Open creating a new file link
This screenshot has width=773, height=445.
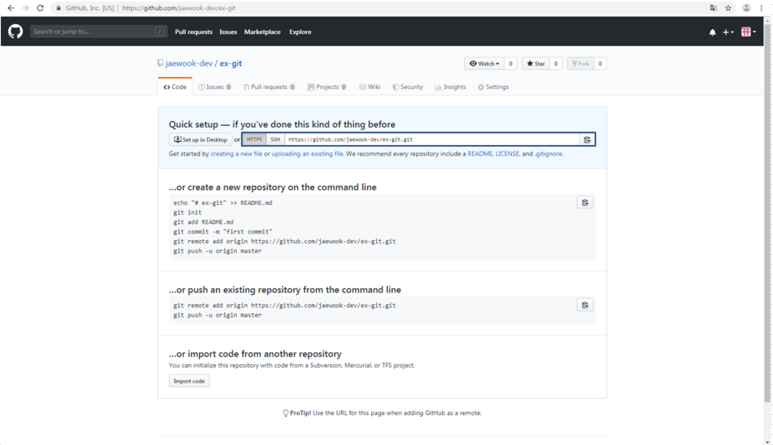(x=236, y=154)
